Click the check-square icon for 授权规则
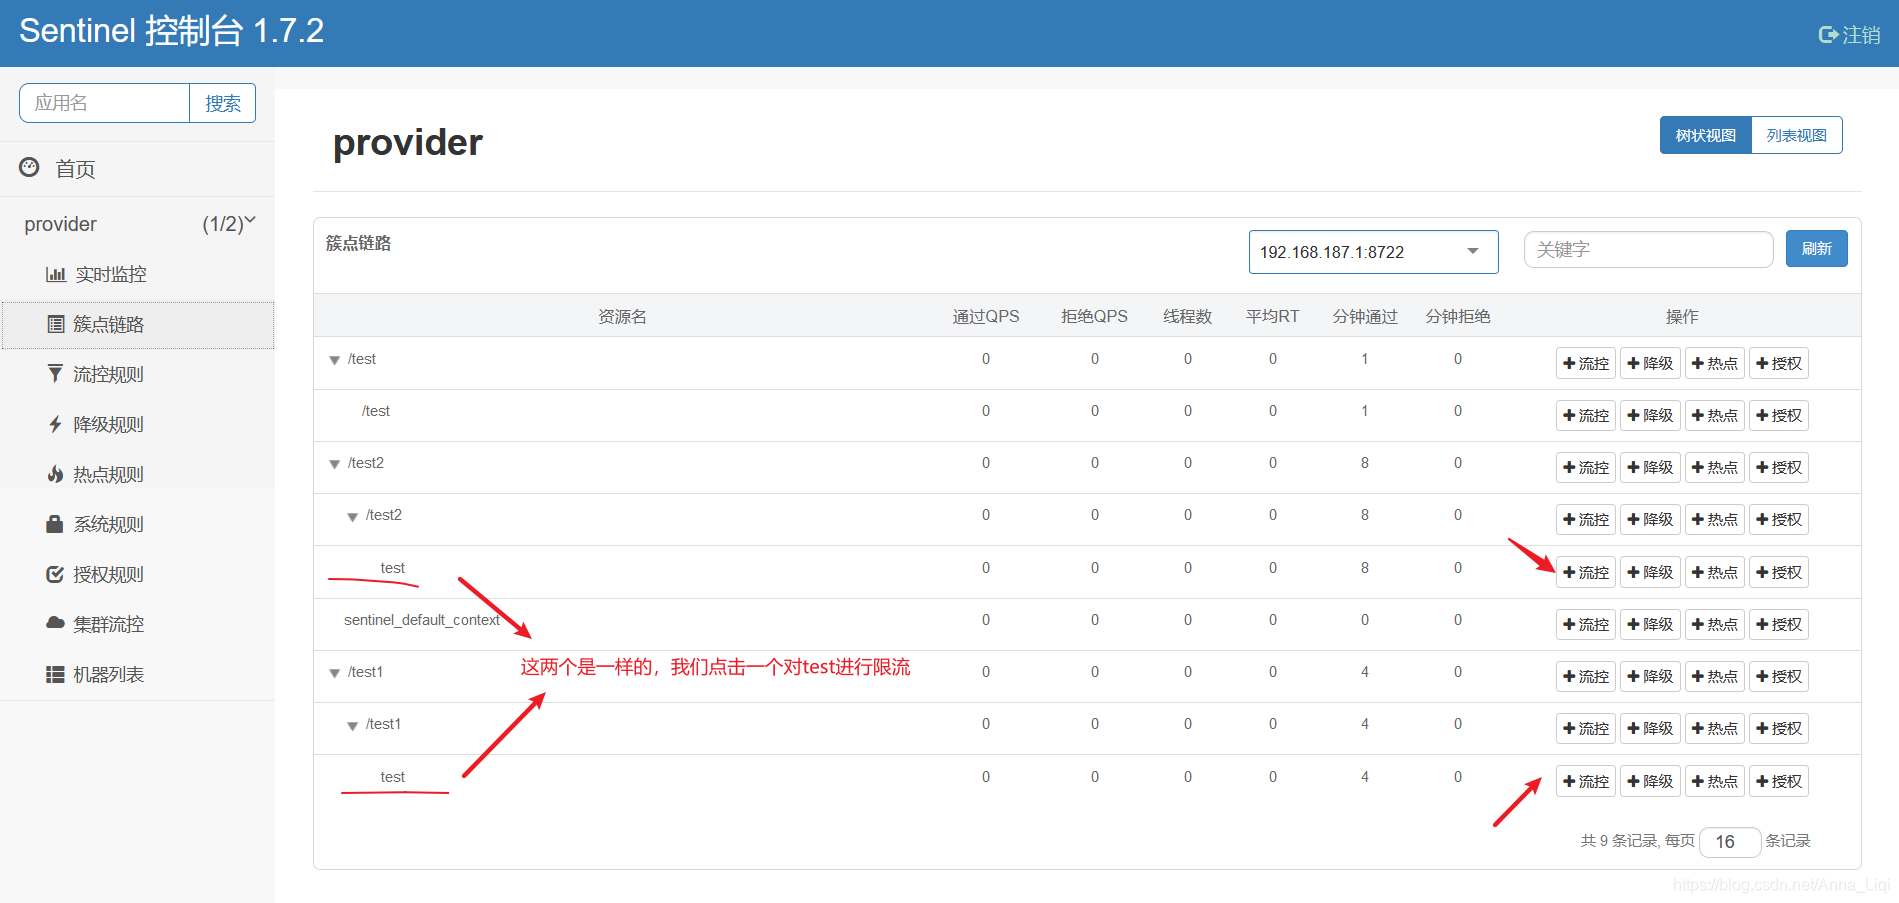1899x903 pixels. point(56,574)
